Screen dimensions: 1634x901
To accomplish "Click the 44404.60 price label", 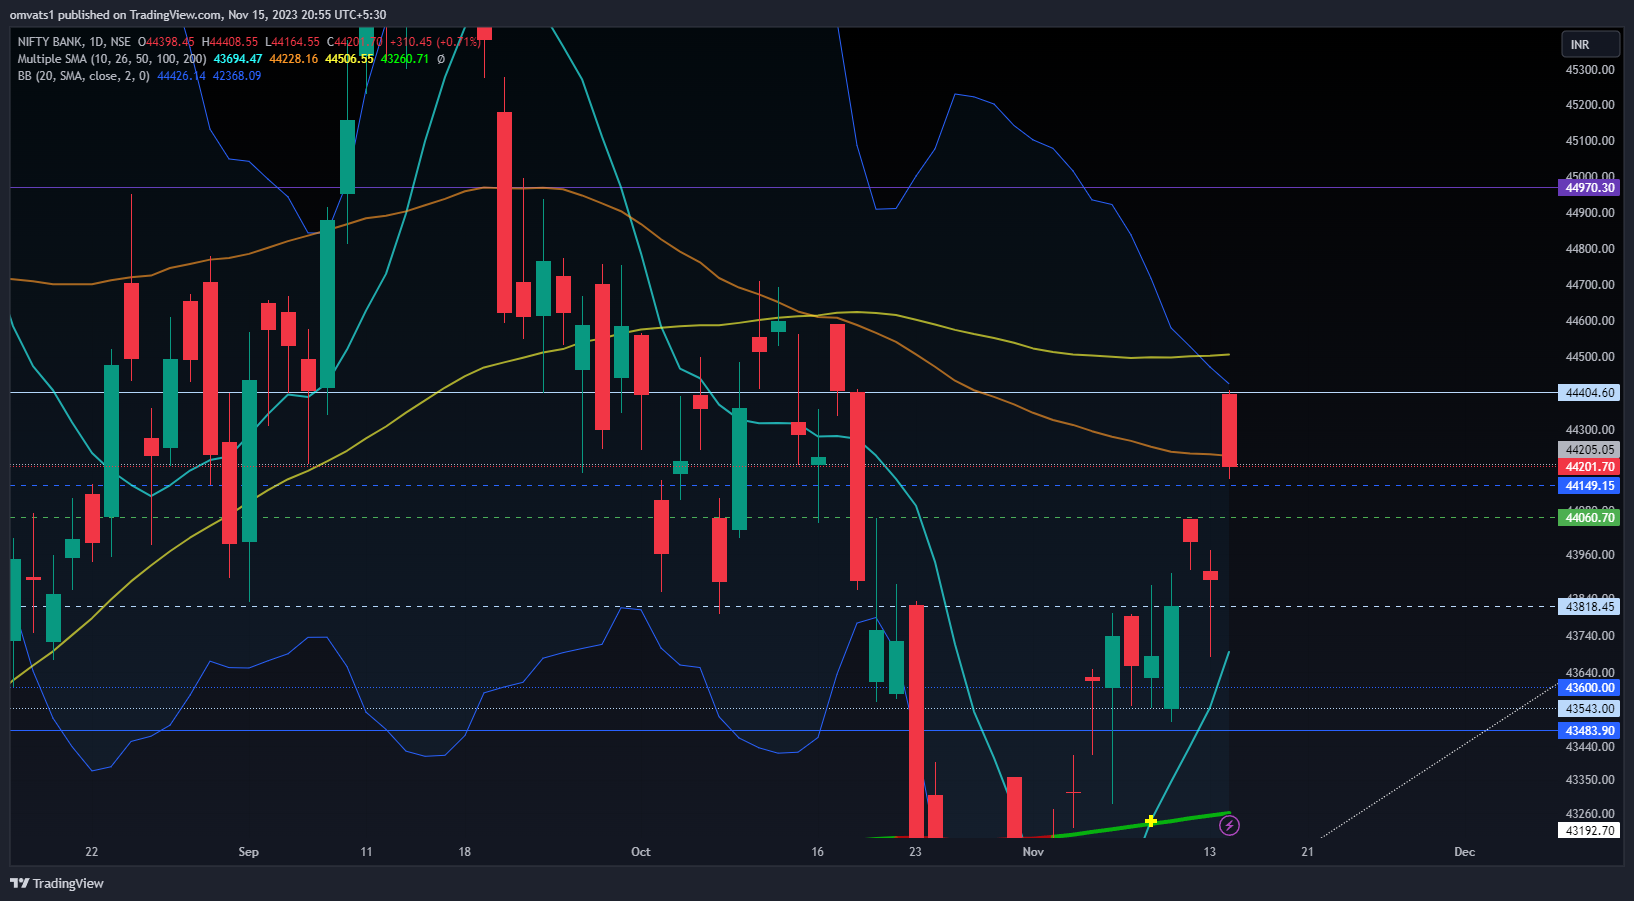I will click(1589, 393).
